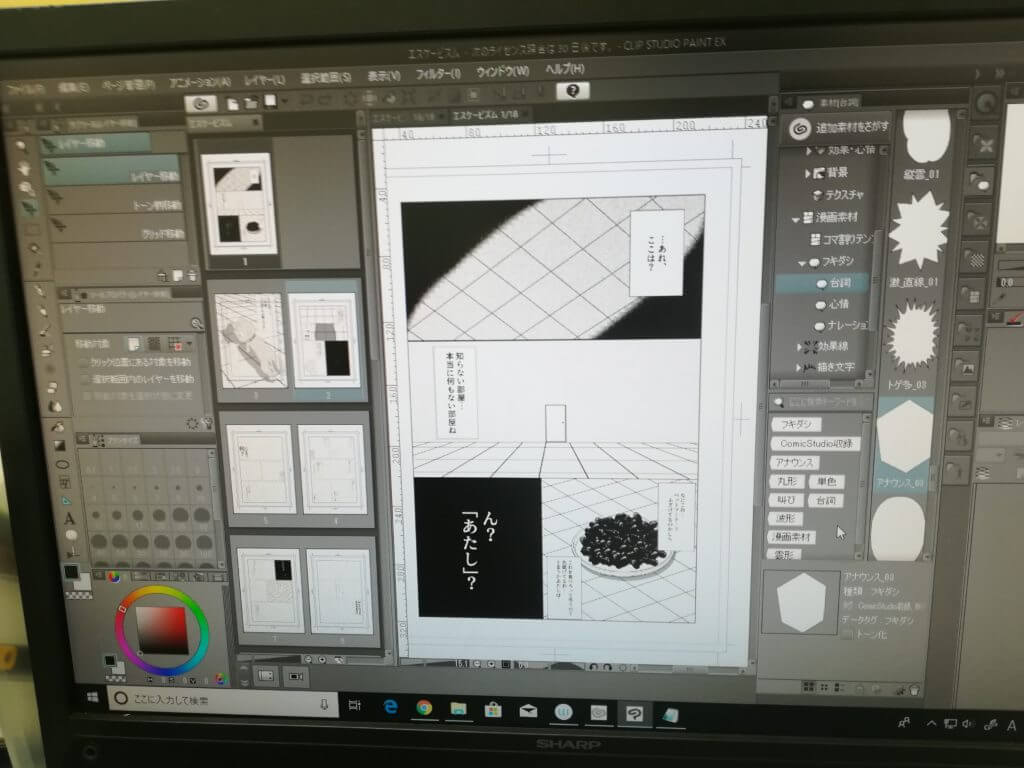Click the Open file icon in command bar

251,103
